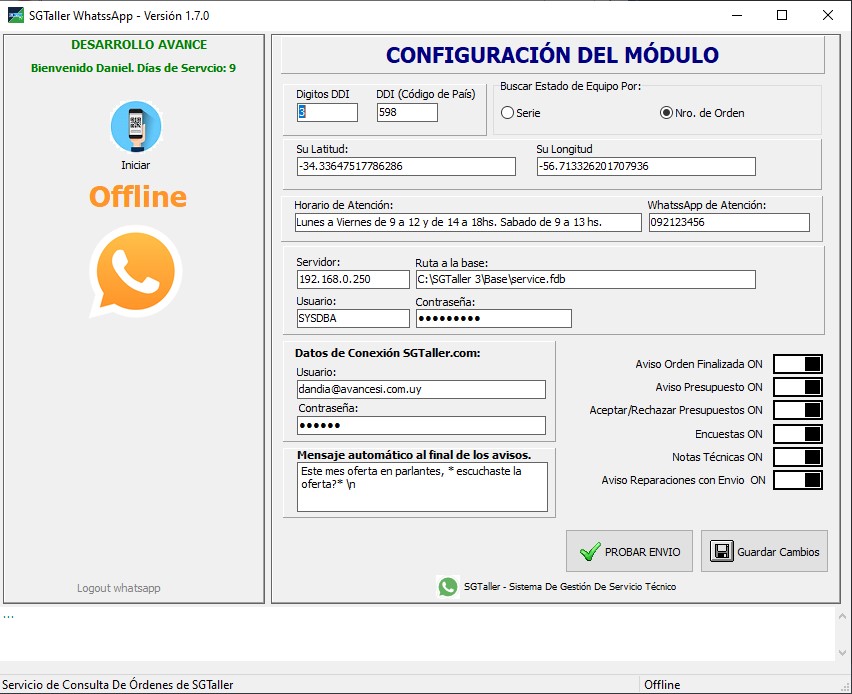The image size is (852, 694).
Task: Select the Serie radio button
Action: pyautogui.click(x=508, y=113)
